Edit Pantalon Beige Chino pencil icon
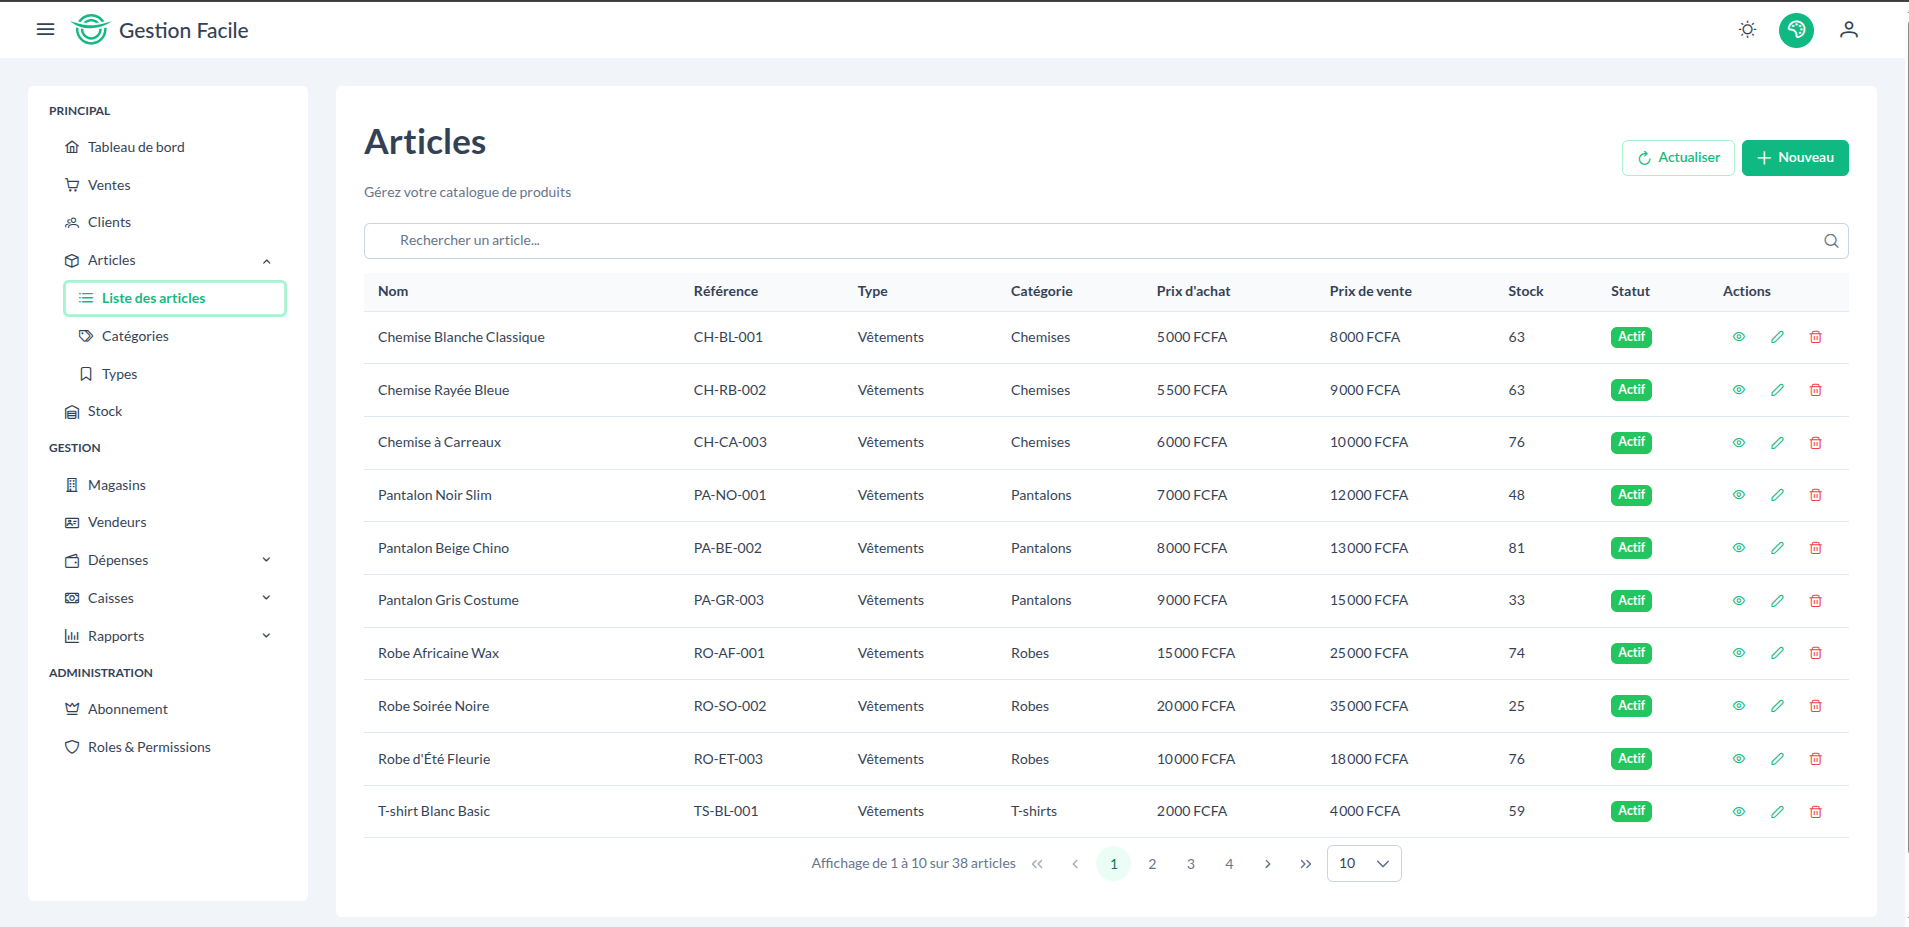Screen dimensions: 1909x927 click(x=1777, y=548)
